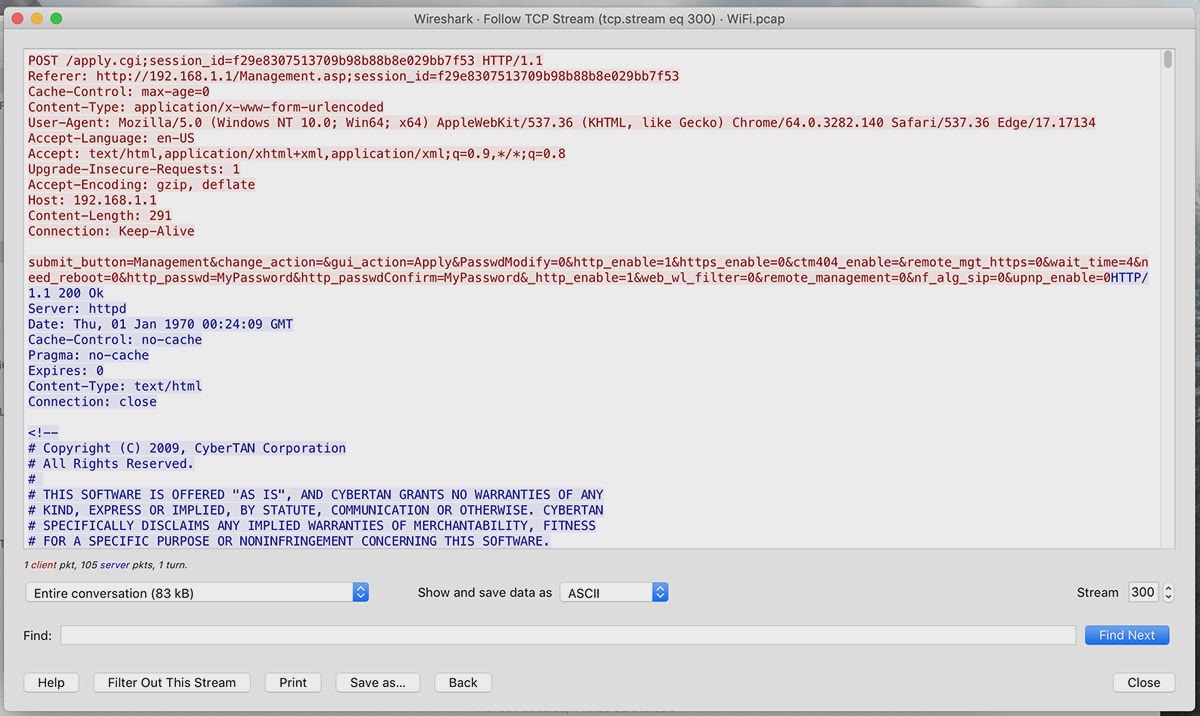Click the Cache-Control: max-age=0 line
The width and height of the screenshot is (1200, 716).
click(119, 92)
